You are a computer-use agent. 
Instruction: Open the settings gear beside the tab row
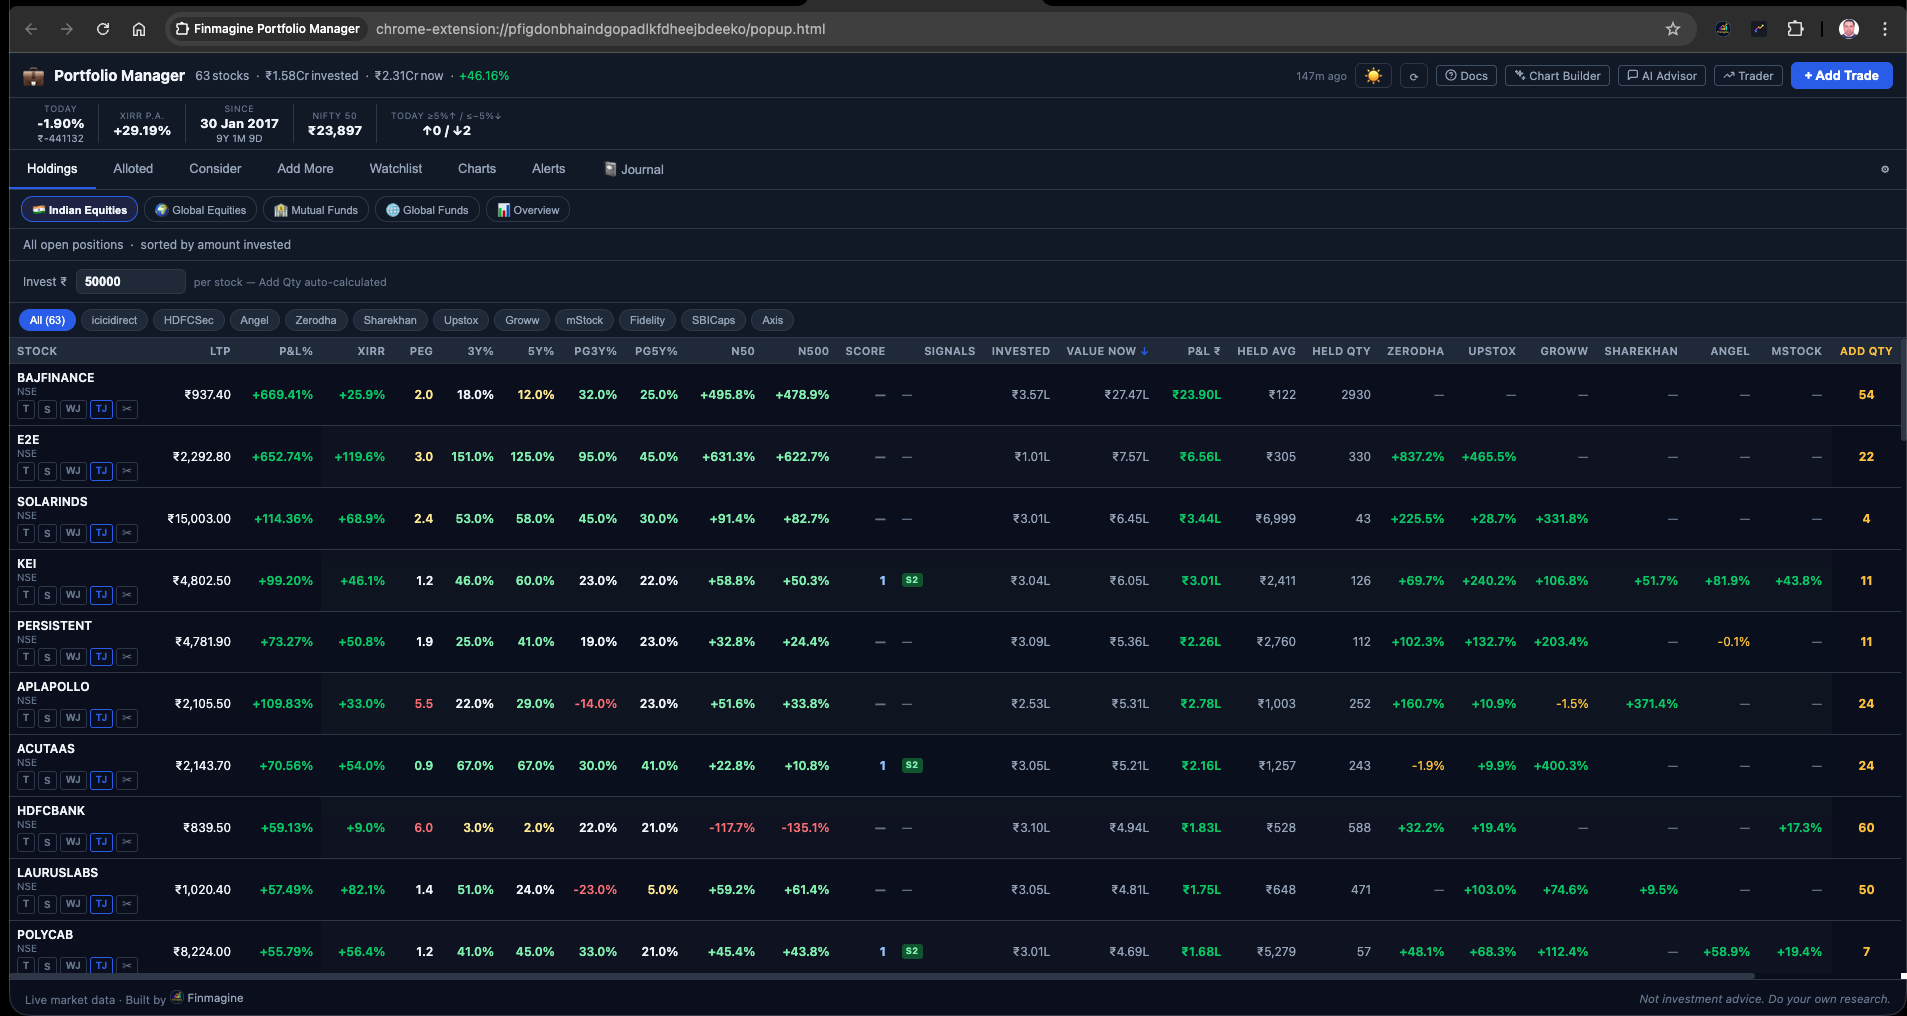(x=1884, y=169)
